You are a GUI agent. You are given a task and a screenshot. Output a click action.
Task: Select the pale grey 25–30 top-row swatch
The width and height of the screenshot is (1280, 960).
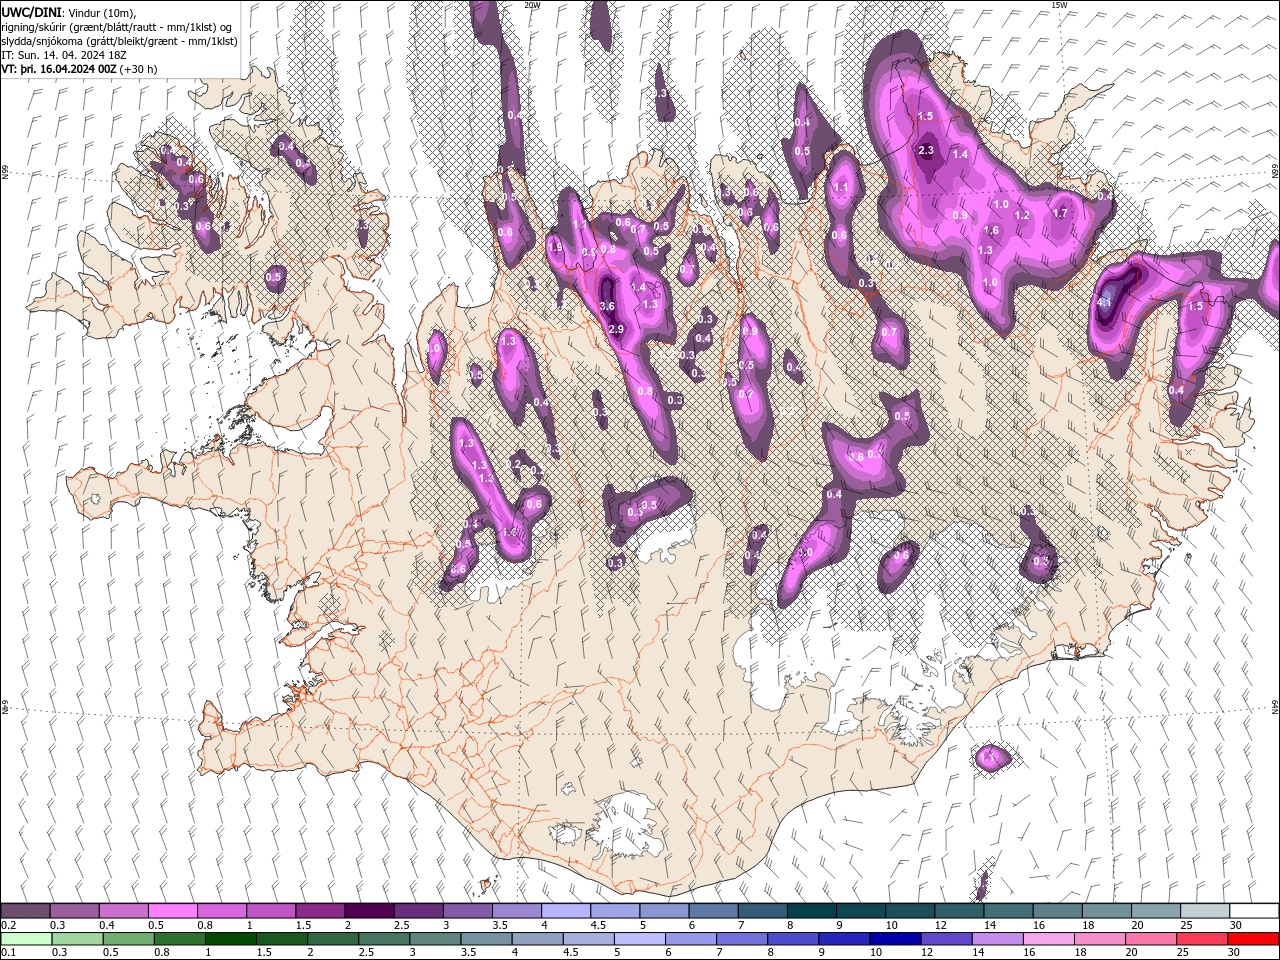[1204, 911]
